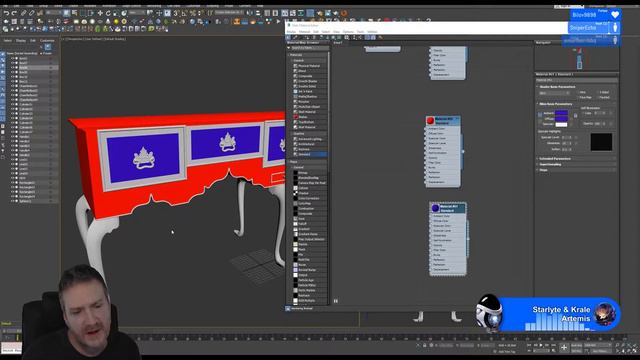Viewport: 640px width, 360px height.
Task: Toggle the Self-Illumination Color checkbox
Action: [x=583, y=113]
